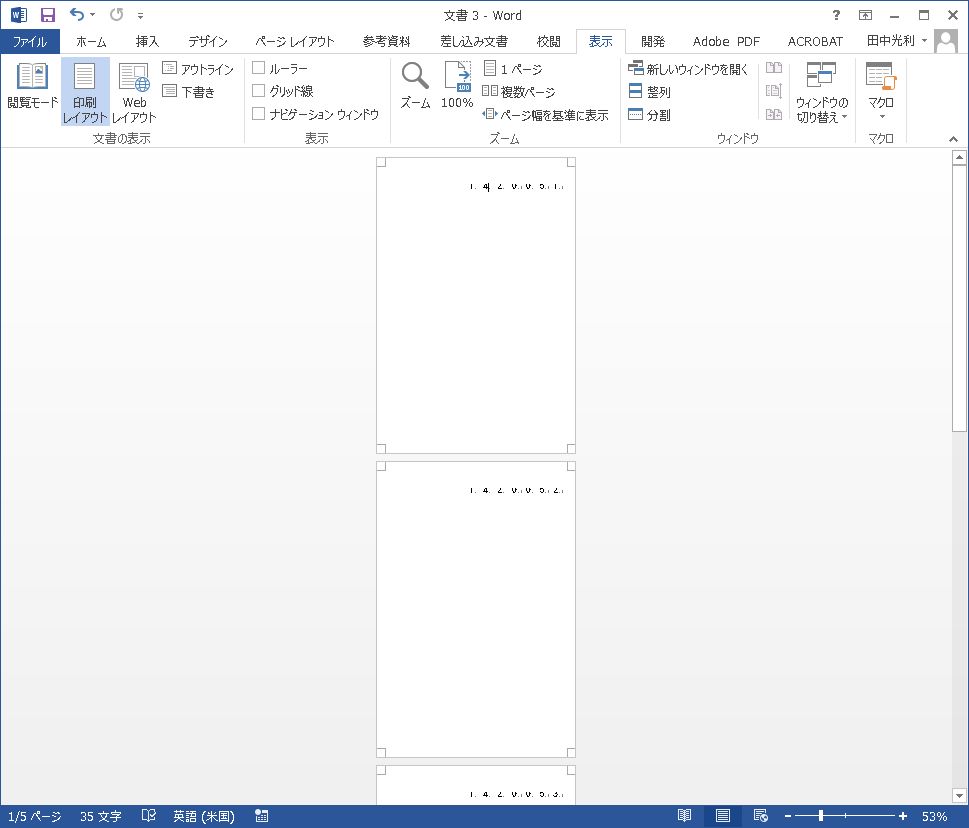The width and height of the screenshot is (969, 828).
Task: Enable the グリッド線 checkbox
Action: pos(258,91)
